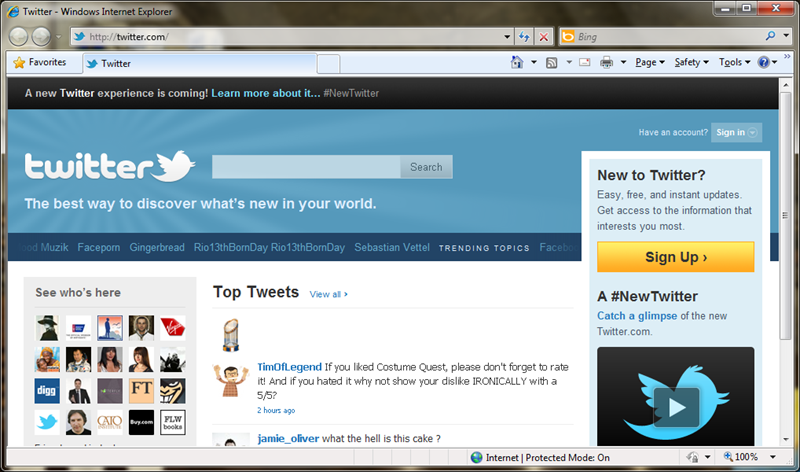Open the FT profile thumbnail

coord(141,391)
